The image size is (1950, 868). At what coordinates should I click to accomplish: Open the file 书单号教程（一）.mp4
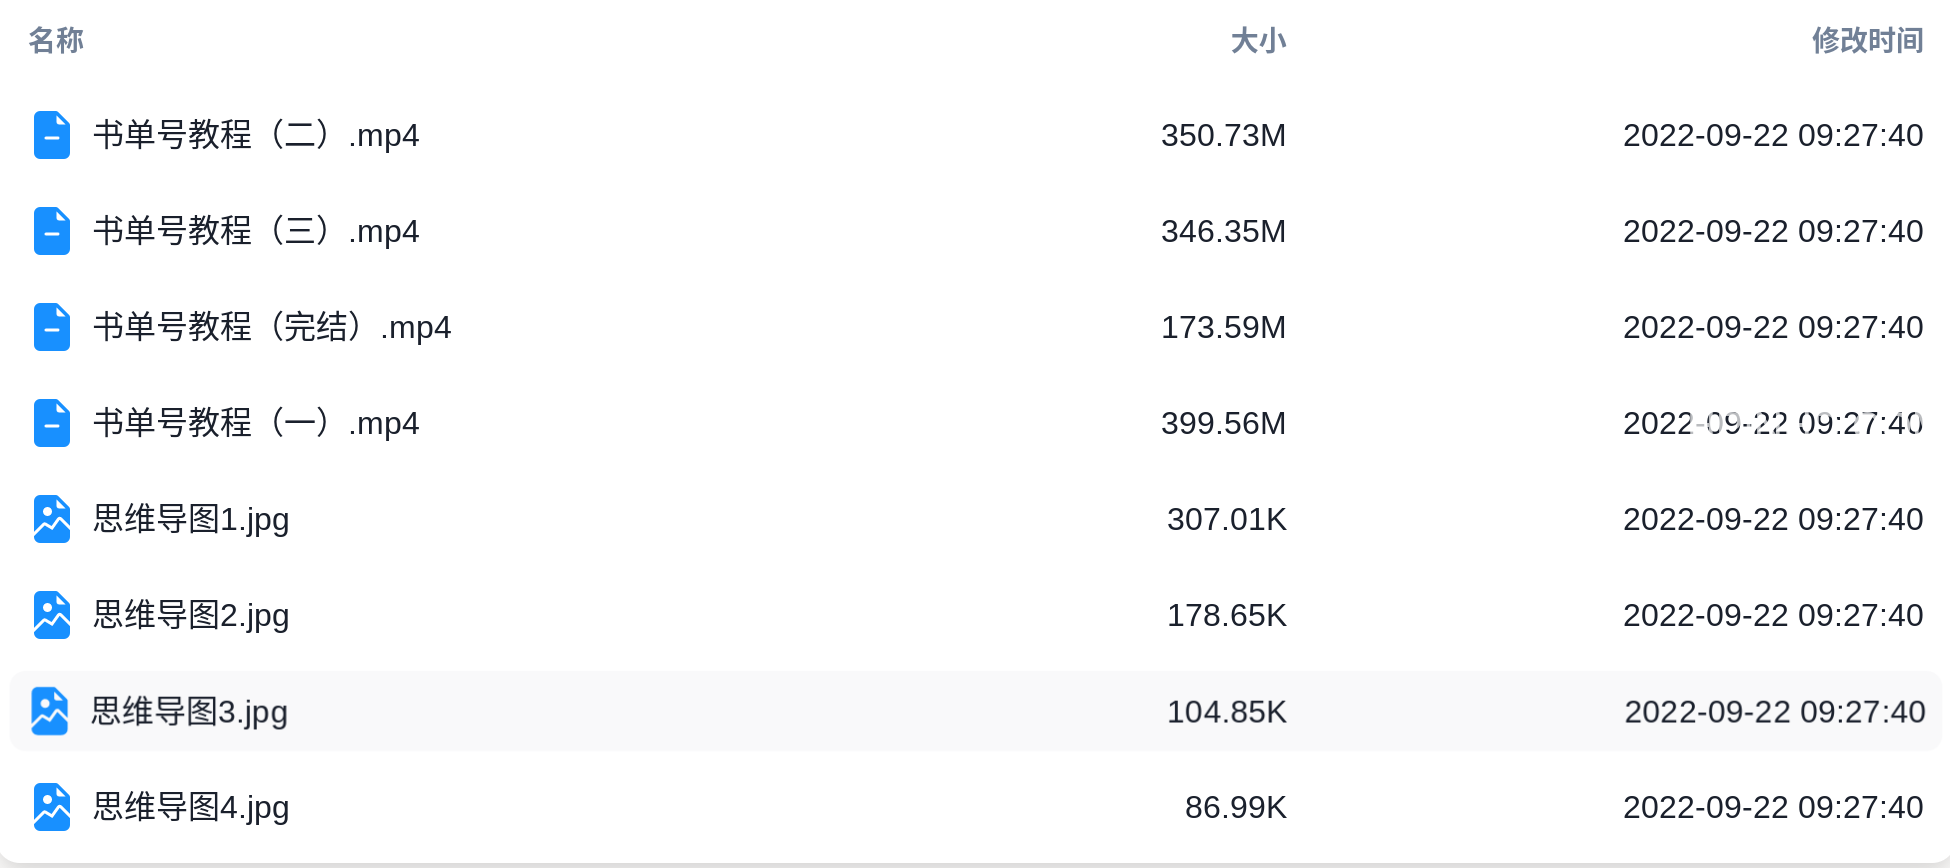(256, 423)
